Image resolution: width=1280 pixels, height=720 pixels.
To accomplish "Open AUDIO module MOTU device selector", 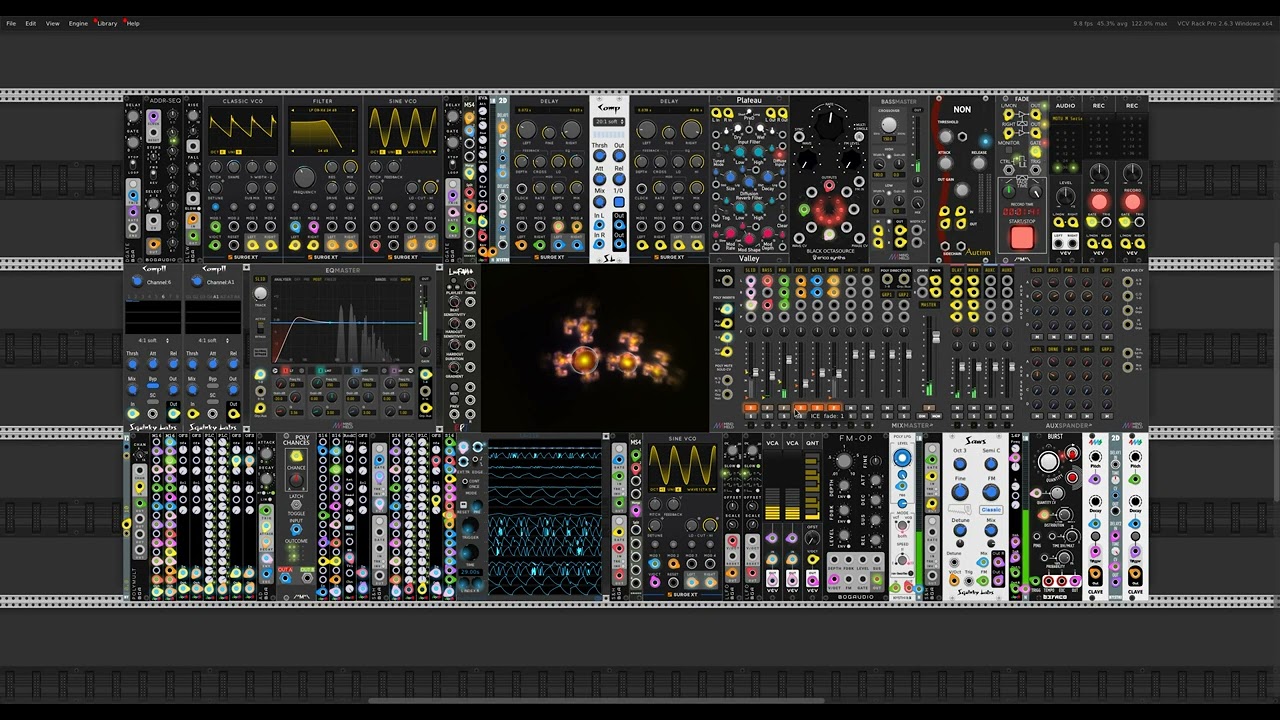I will [x=1067, y=119].
